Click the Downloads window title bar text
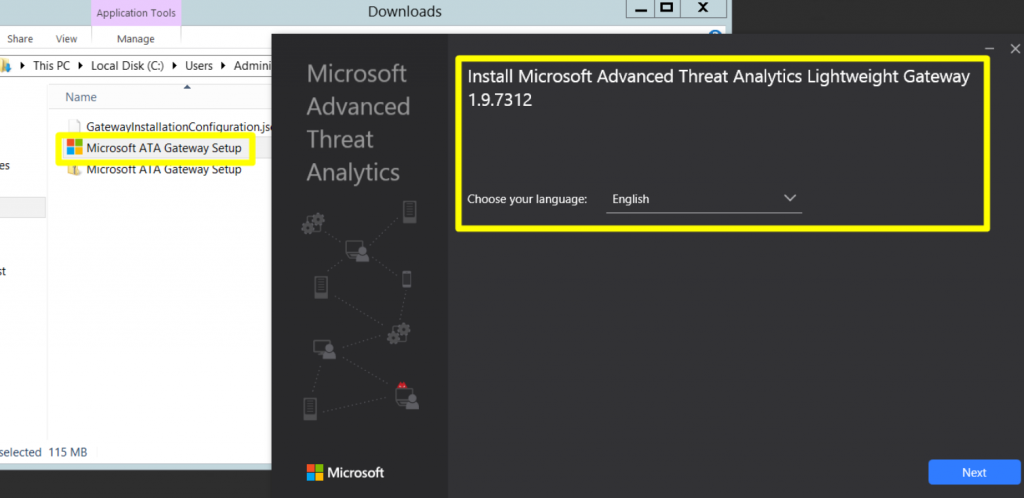 point(405,12)
